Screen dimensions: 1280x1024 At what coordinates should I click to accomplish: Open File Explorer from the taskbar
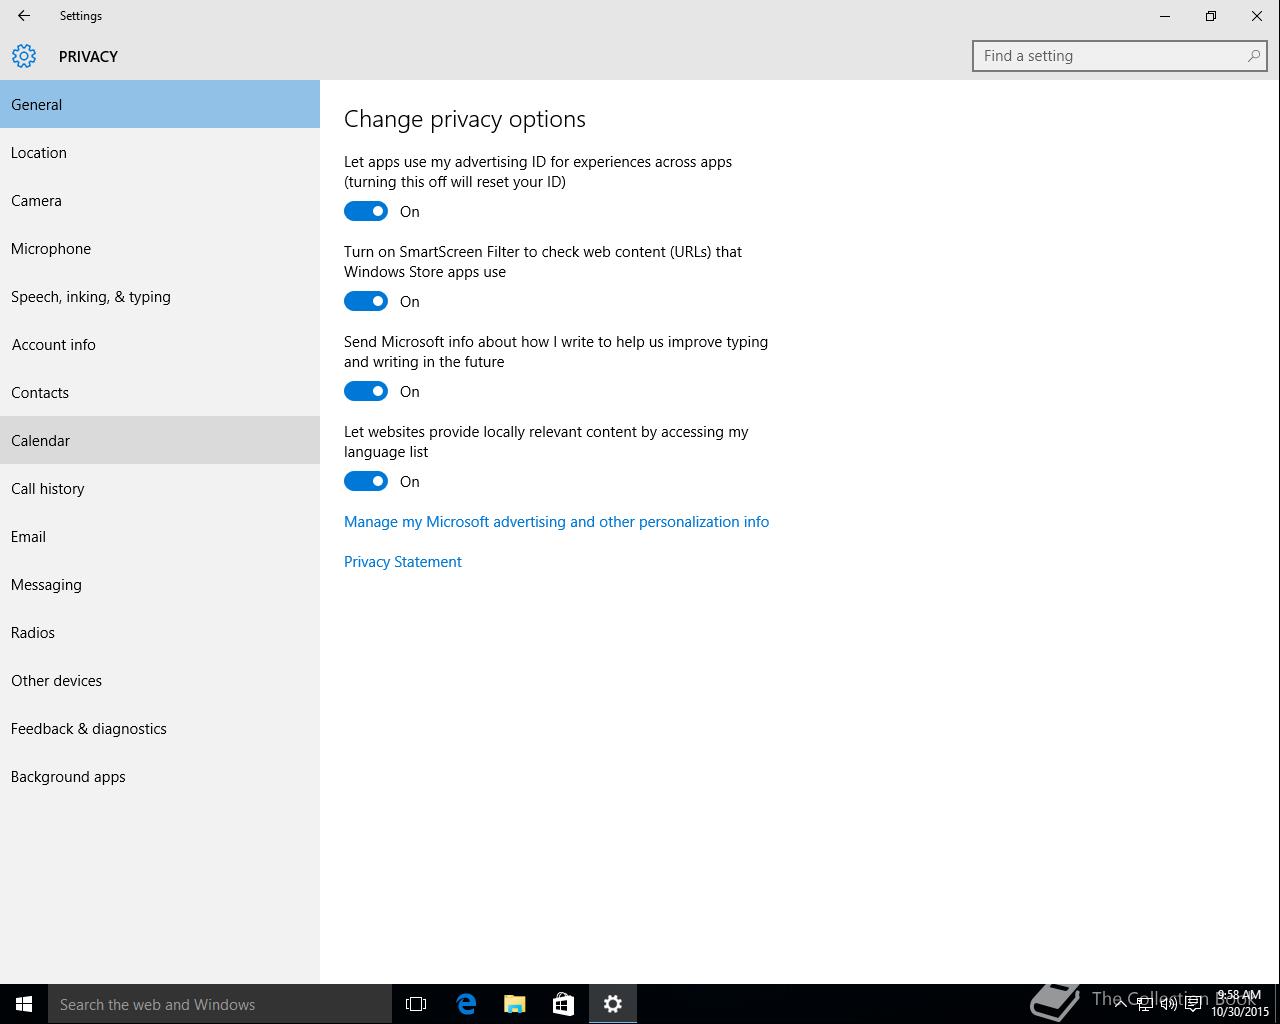tap(515, 1004)
